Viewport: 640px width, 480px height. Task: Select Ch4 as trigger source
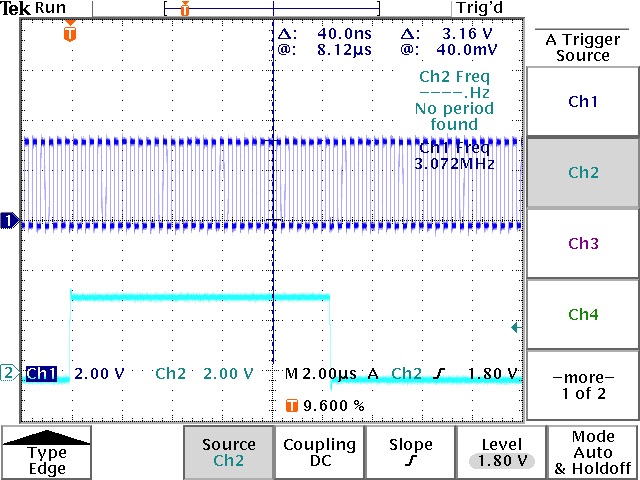click(x=583, y=314)
